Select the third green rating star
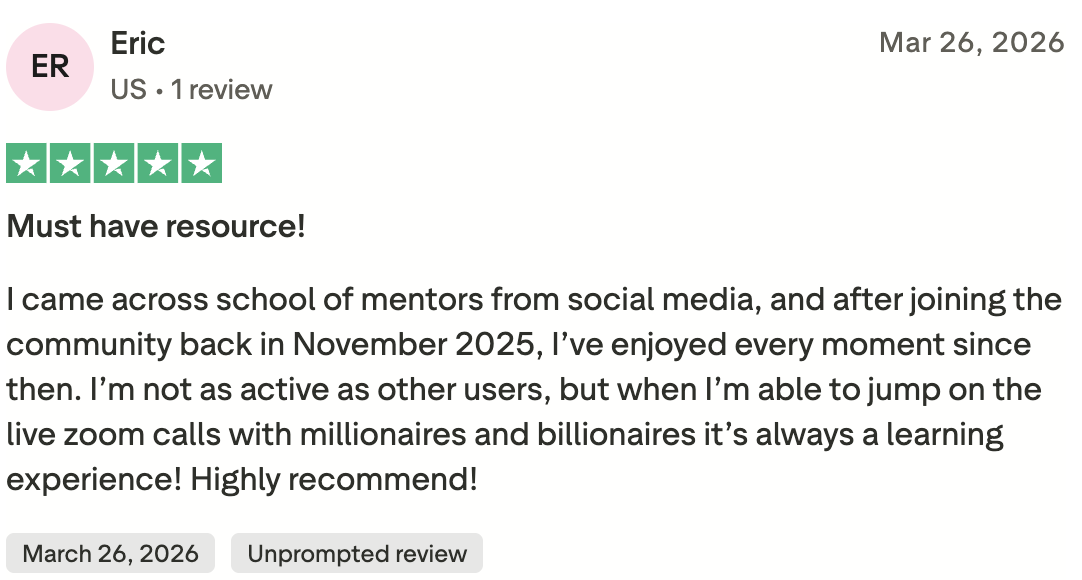 click(114, 163)
